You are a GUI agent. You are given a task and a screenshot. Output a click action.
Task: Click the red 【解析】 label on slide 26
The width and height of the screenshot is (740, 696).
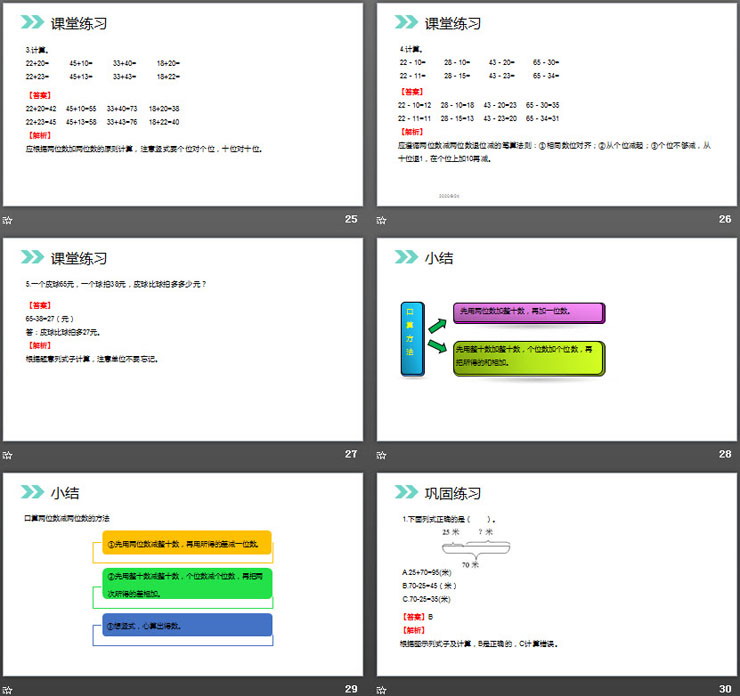click(412, 132)
